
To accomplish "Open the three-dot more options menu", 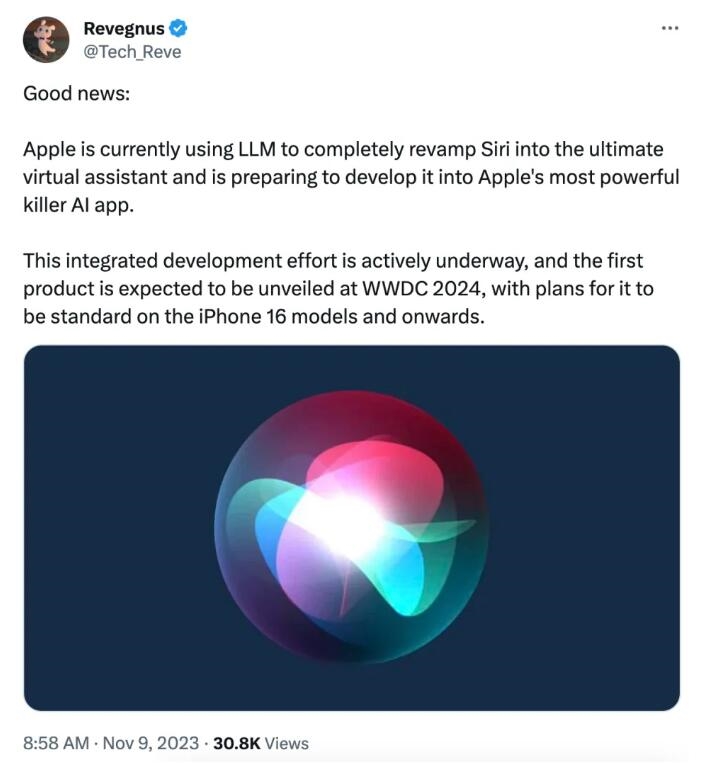I will (x=670, y=27).
